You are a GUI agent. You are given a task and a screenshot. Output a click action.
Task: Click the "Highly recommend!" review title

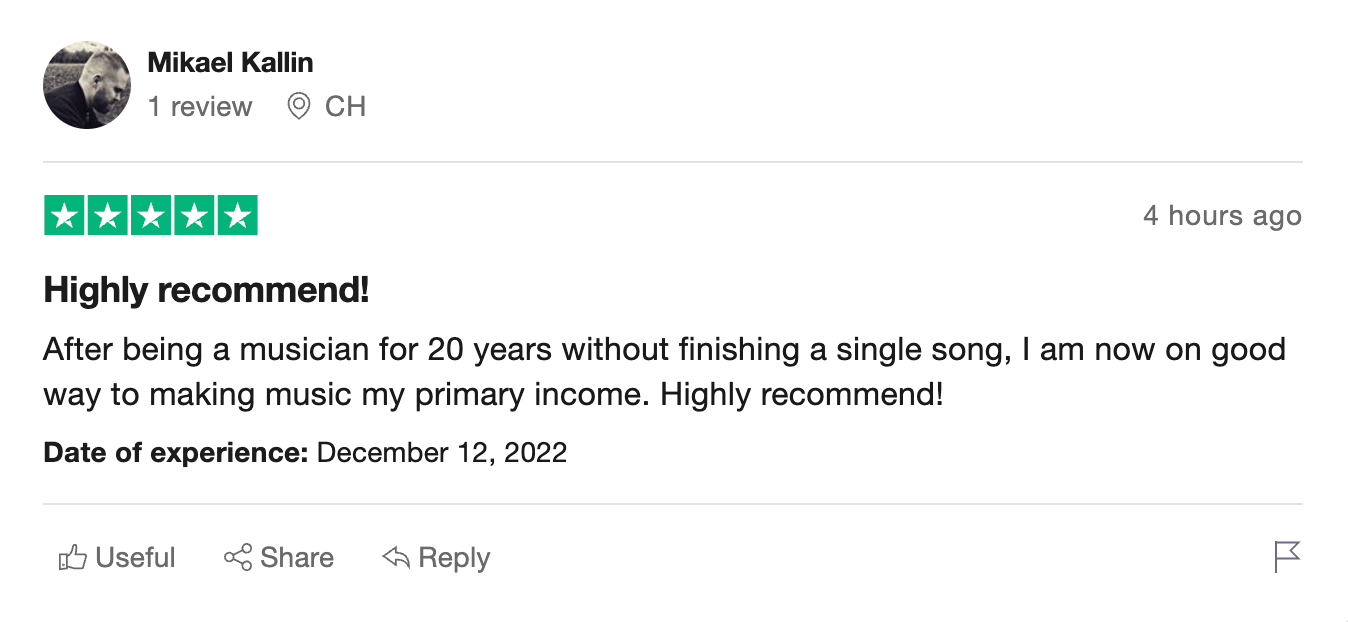tap(206, 291)
